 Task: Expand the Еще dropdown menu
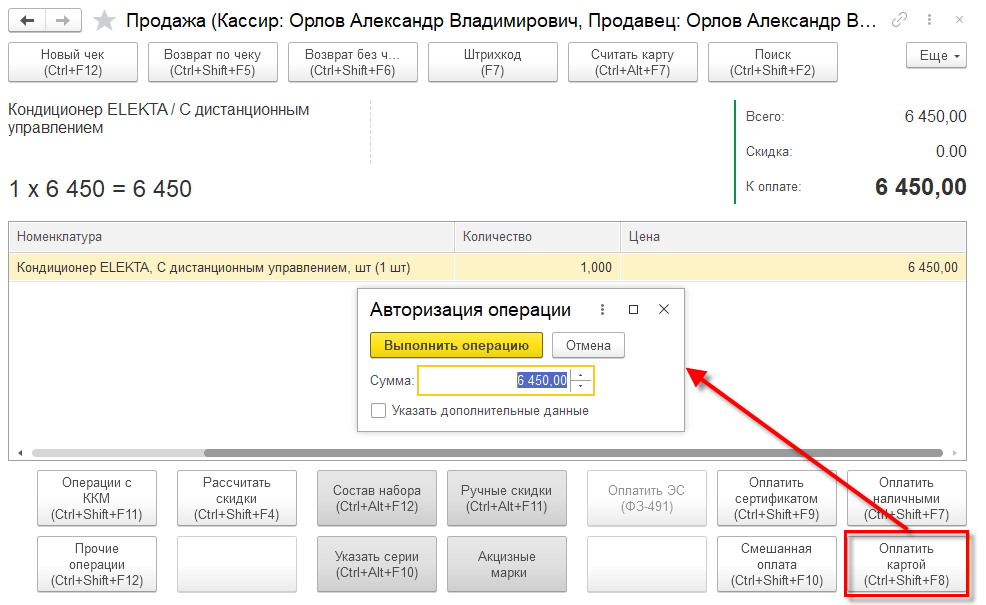pyautogui.click(x=936, y=56)
